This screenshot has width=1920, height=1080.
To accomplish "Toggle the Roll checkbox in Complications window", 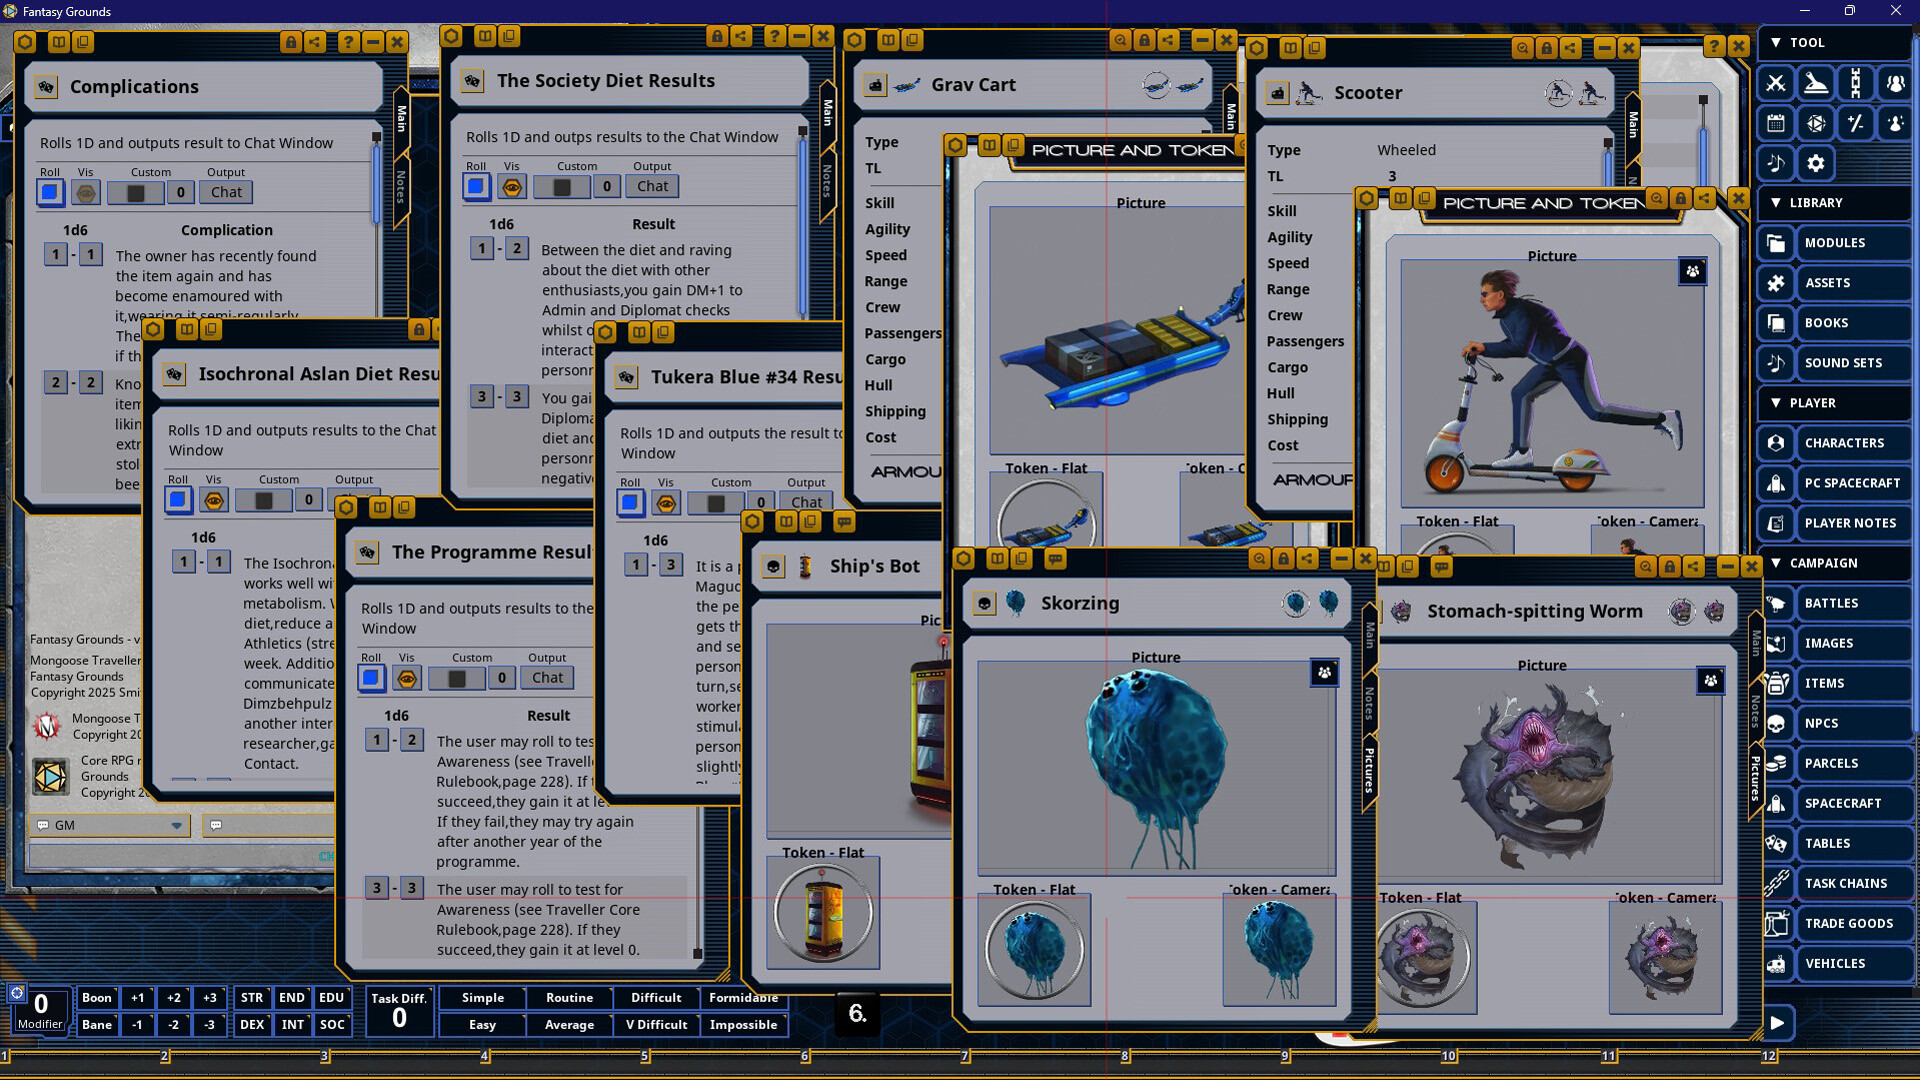I will 49,192.
